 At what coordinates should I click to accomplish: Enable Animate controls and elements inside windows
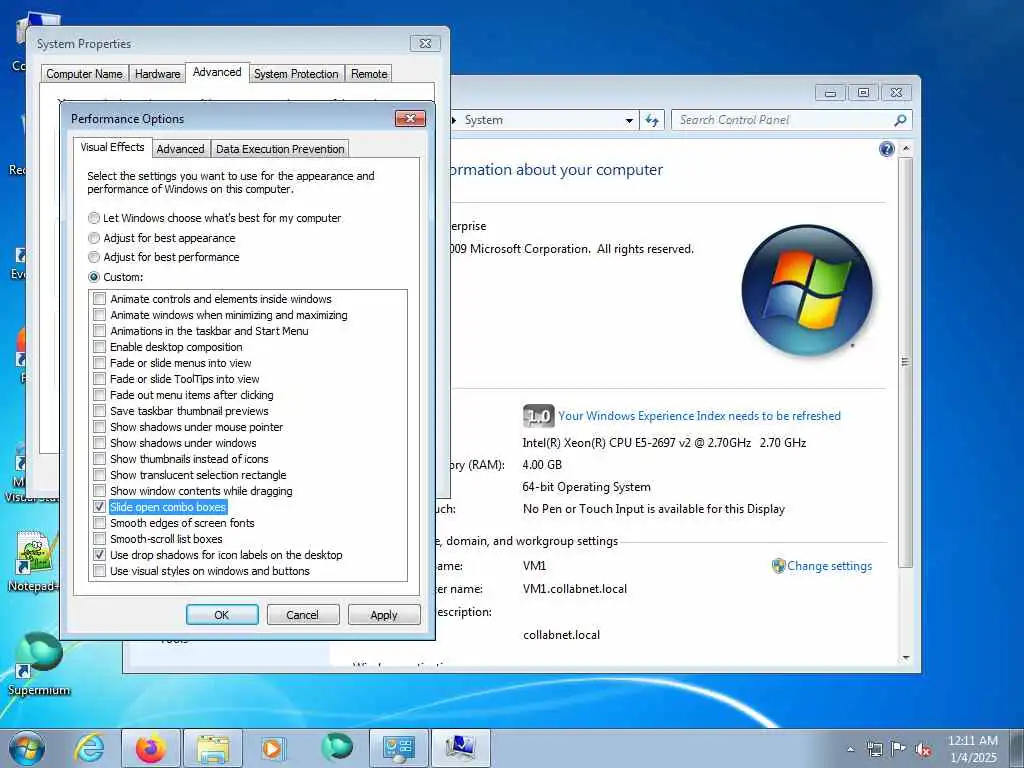point(99,299)
